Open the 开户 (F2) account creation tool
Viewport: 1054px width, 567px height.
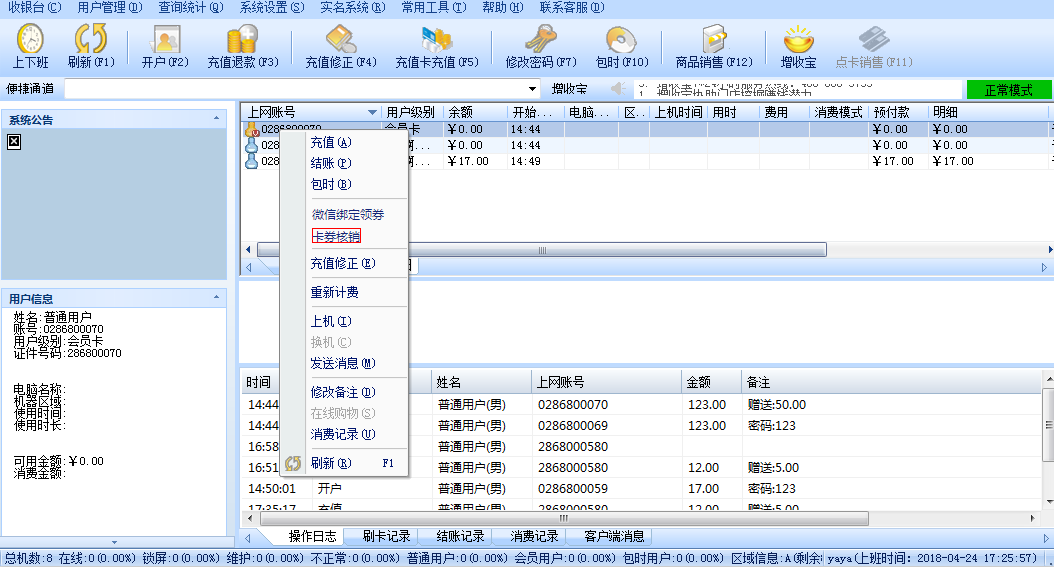165,38
